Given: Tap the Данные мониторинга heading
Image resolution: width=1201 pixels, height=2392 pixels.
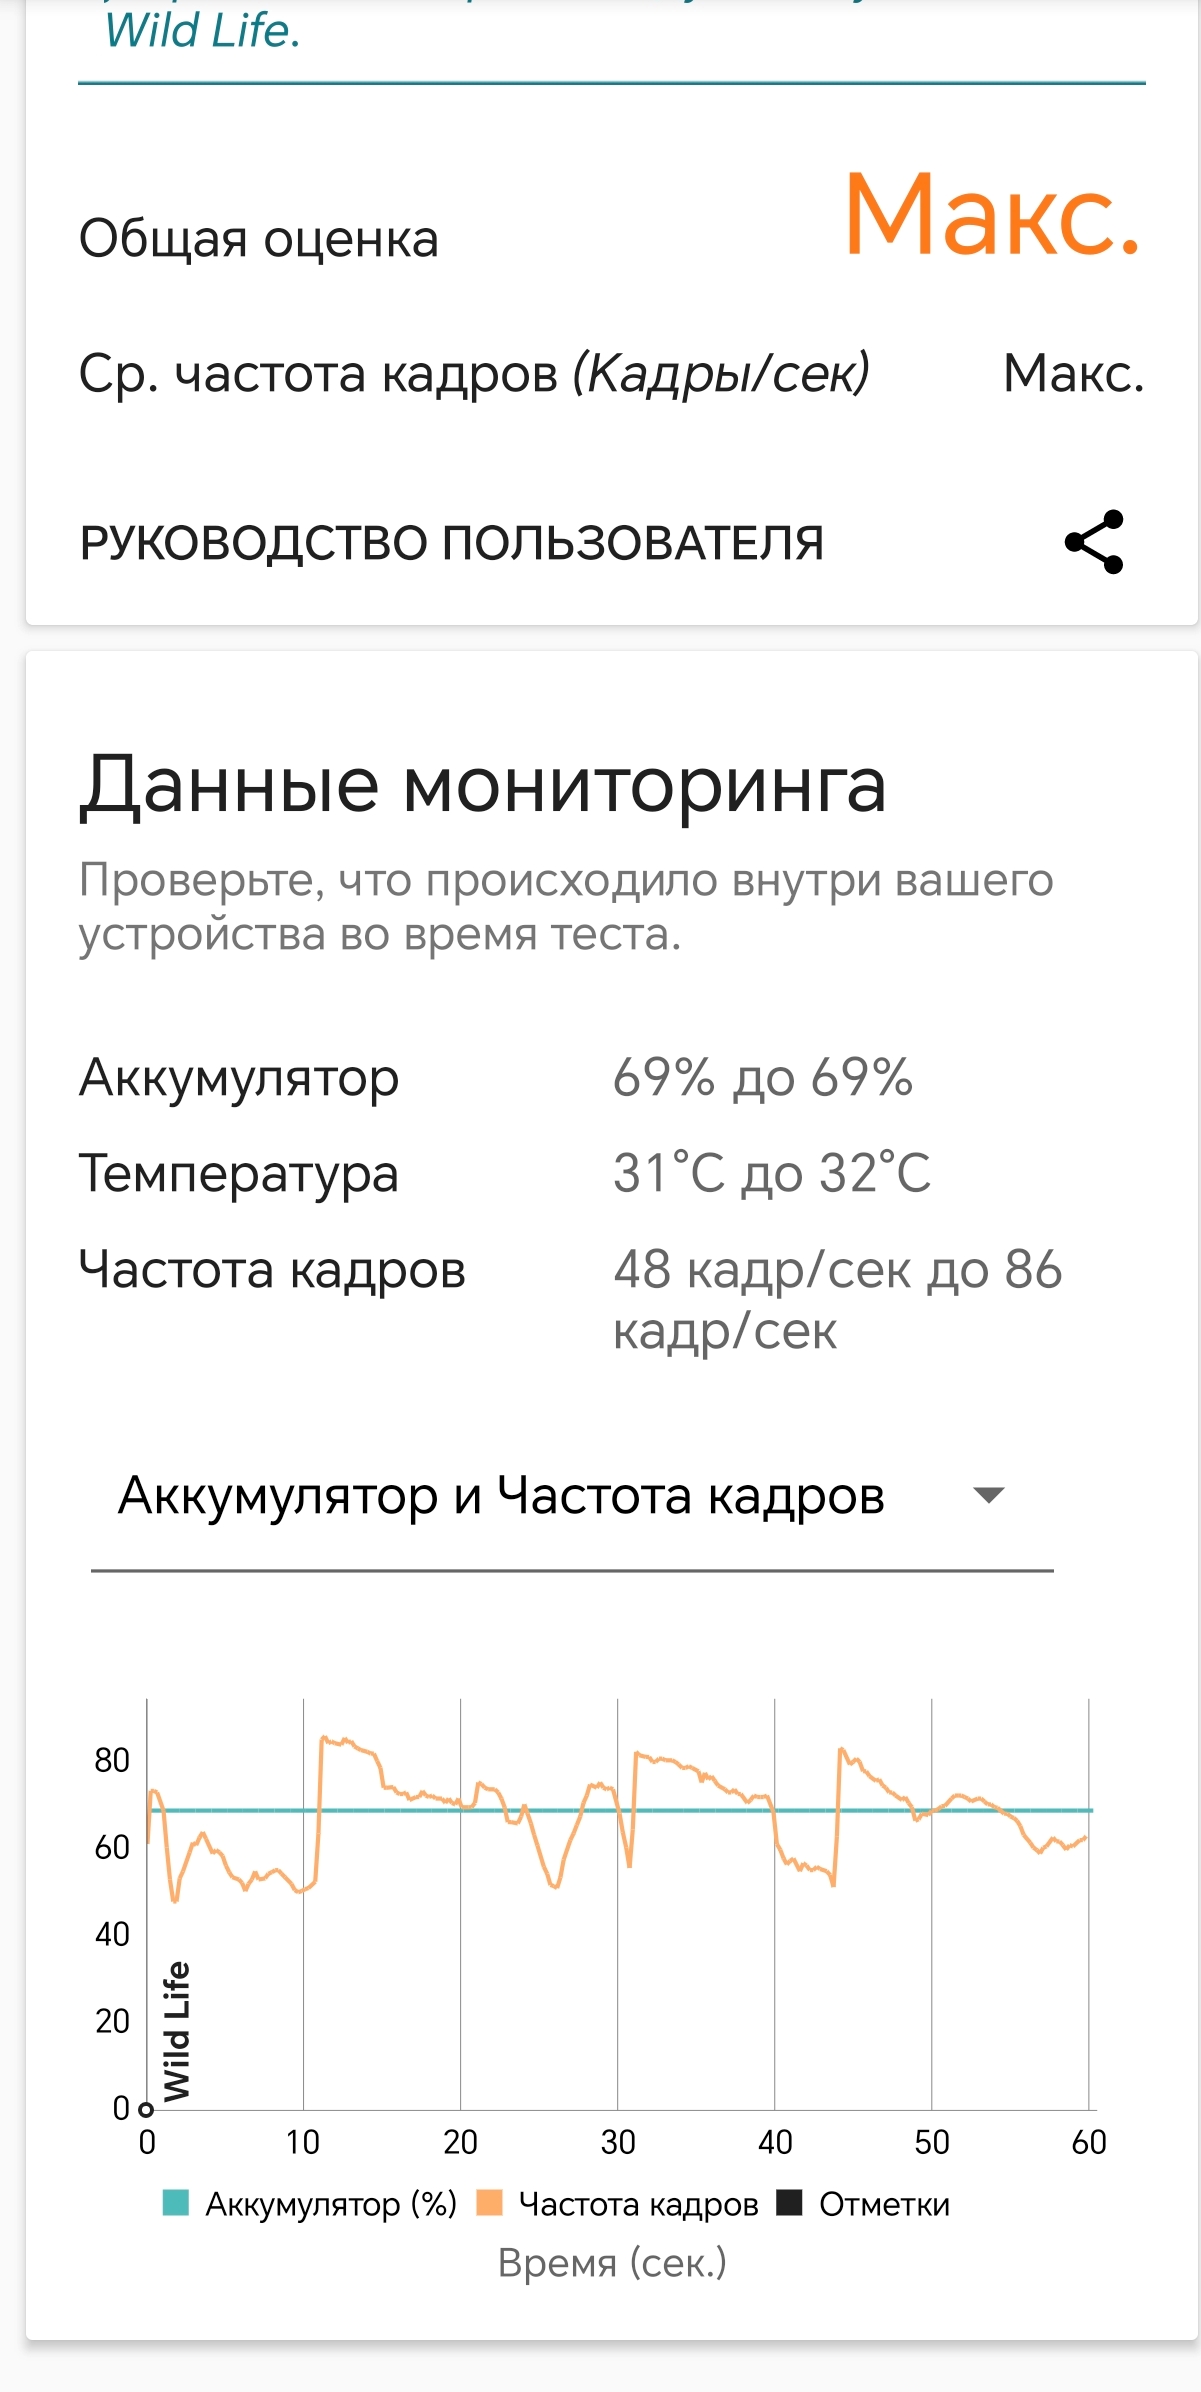Looking at the screenshot, I should 483,785.
